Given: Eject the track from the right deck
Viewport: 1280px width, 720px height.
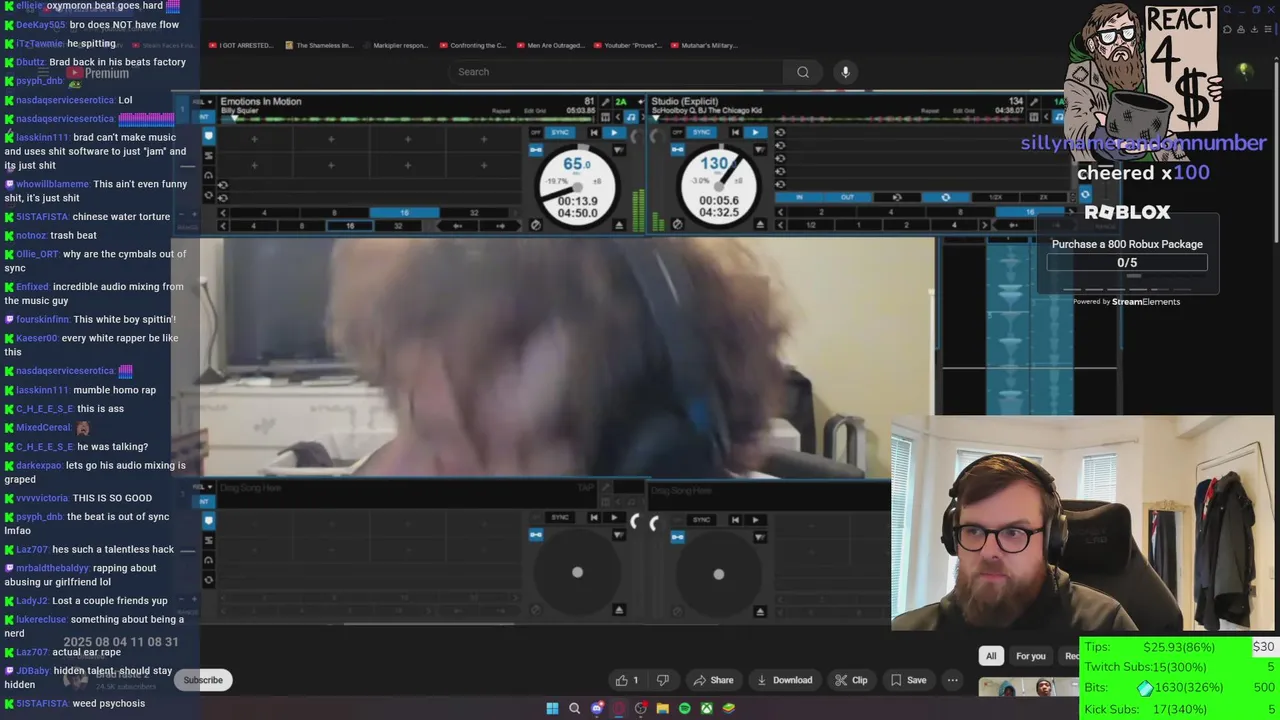Looking at the screenshot, I should tap(760, 224).
